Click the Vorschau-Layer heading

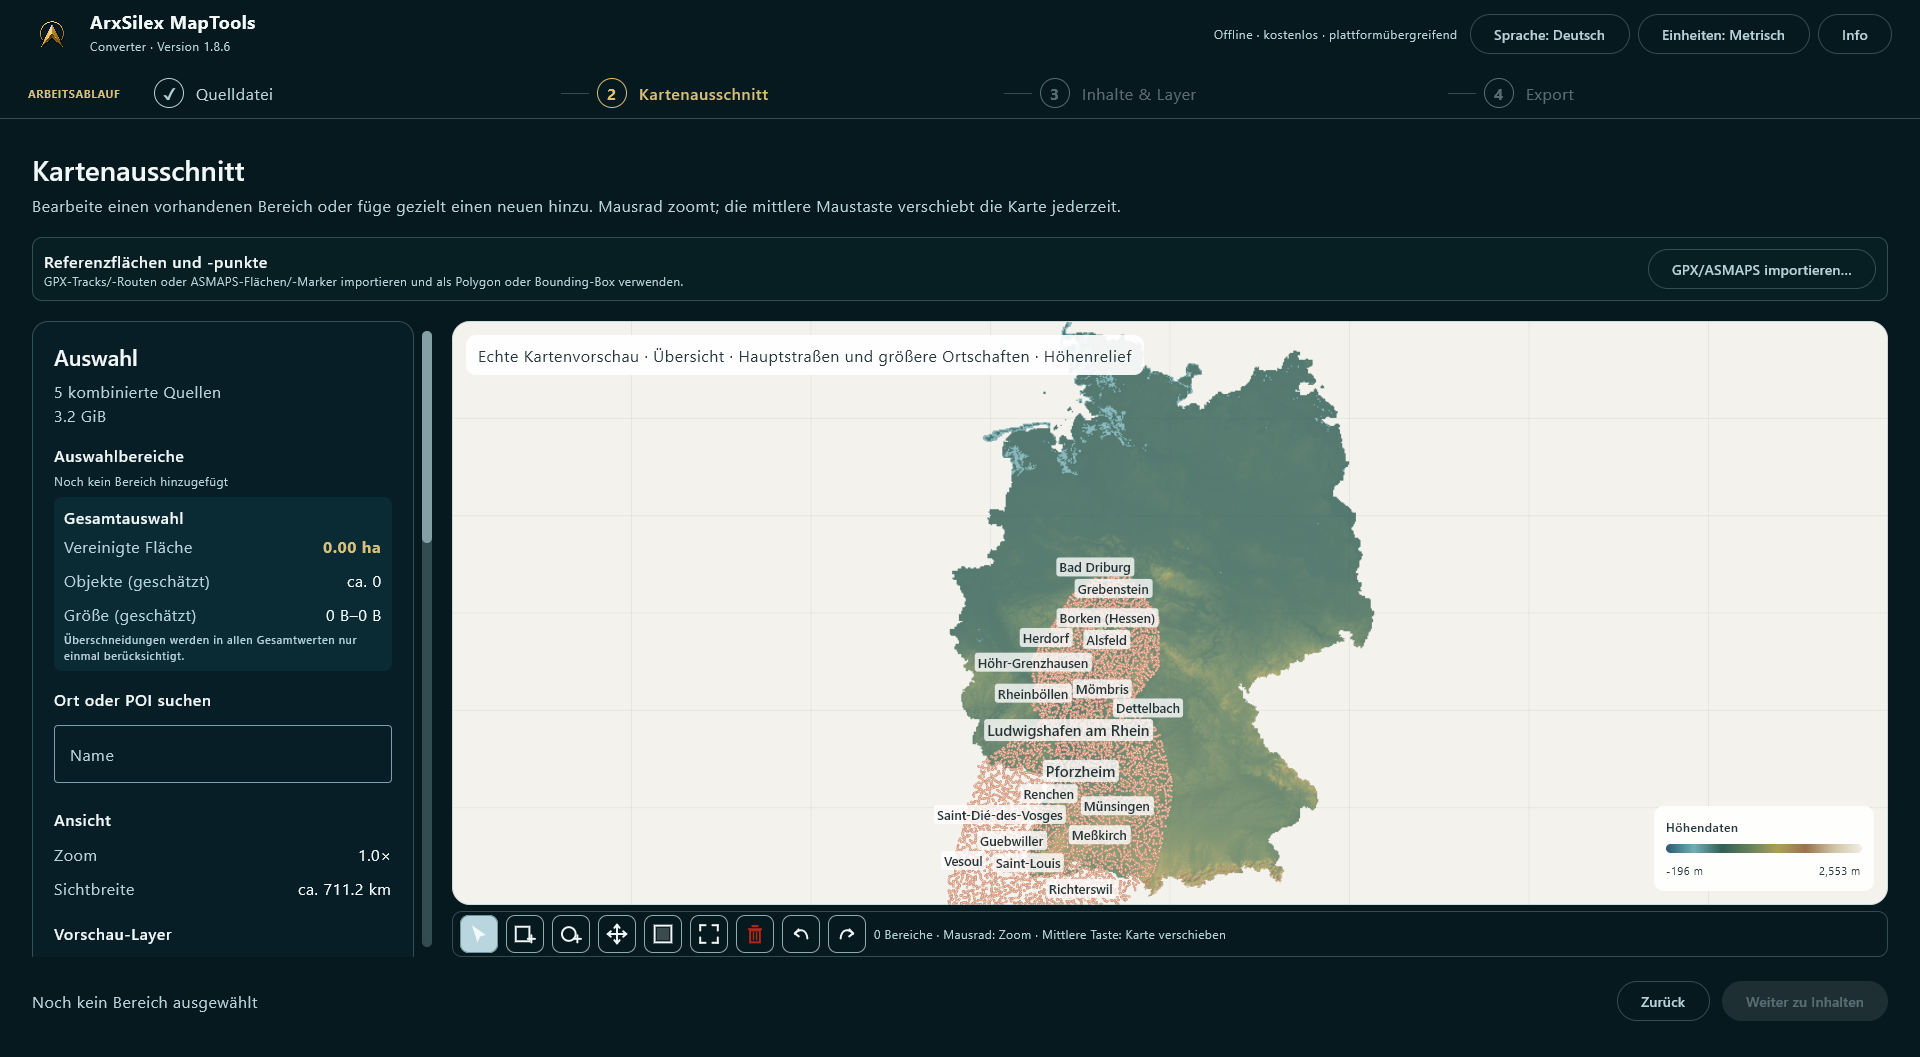113,934
